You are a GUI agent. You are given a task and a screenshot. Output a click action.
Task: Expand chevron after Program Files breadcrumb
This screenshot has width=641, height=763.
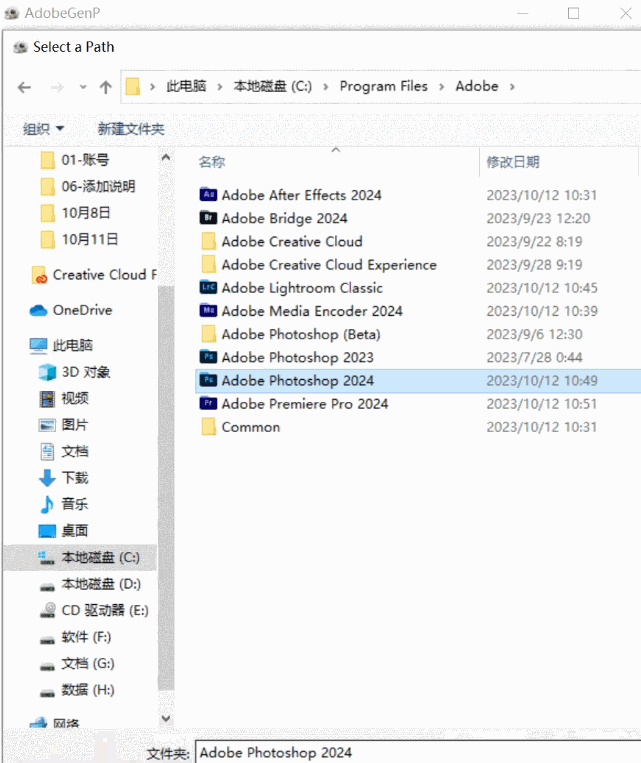point(442,87)
